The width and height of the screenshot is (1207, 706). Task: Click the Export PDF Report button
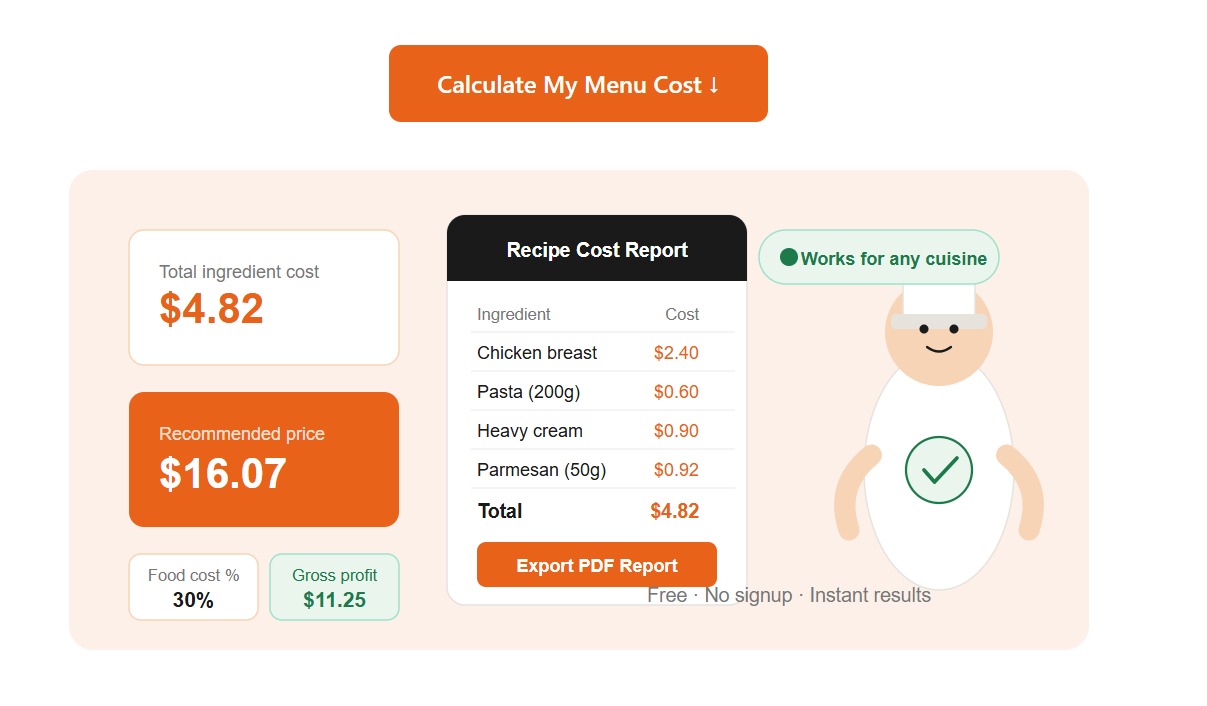coord(597,565)
